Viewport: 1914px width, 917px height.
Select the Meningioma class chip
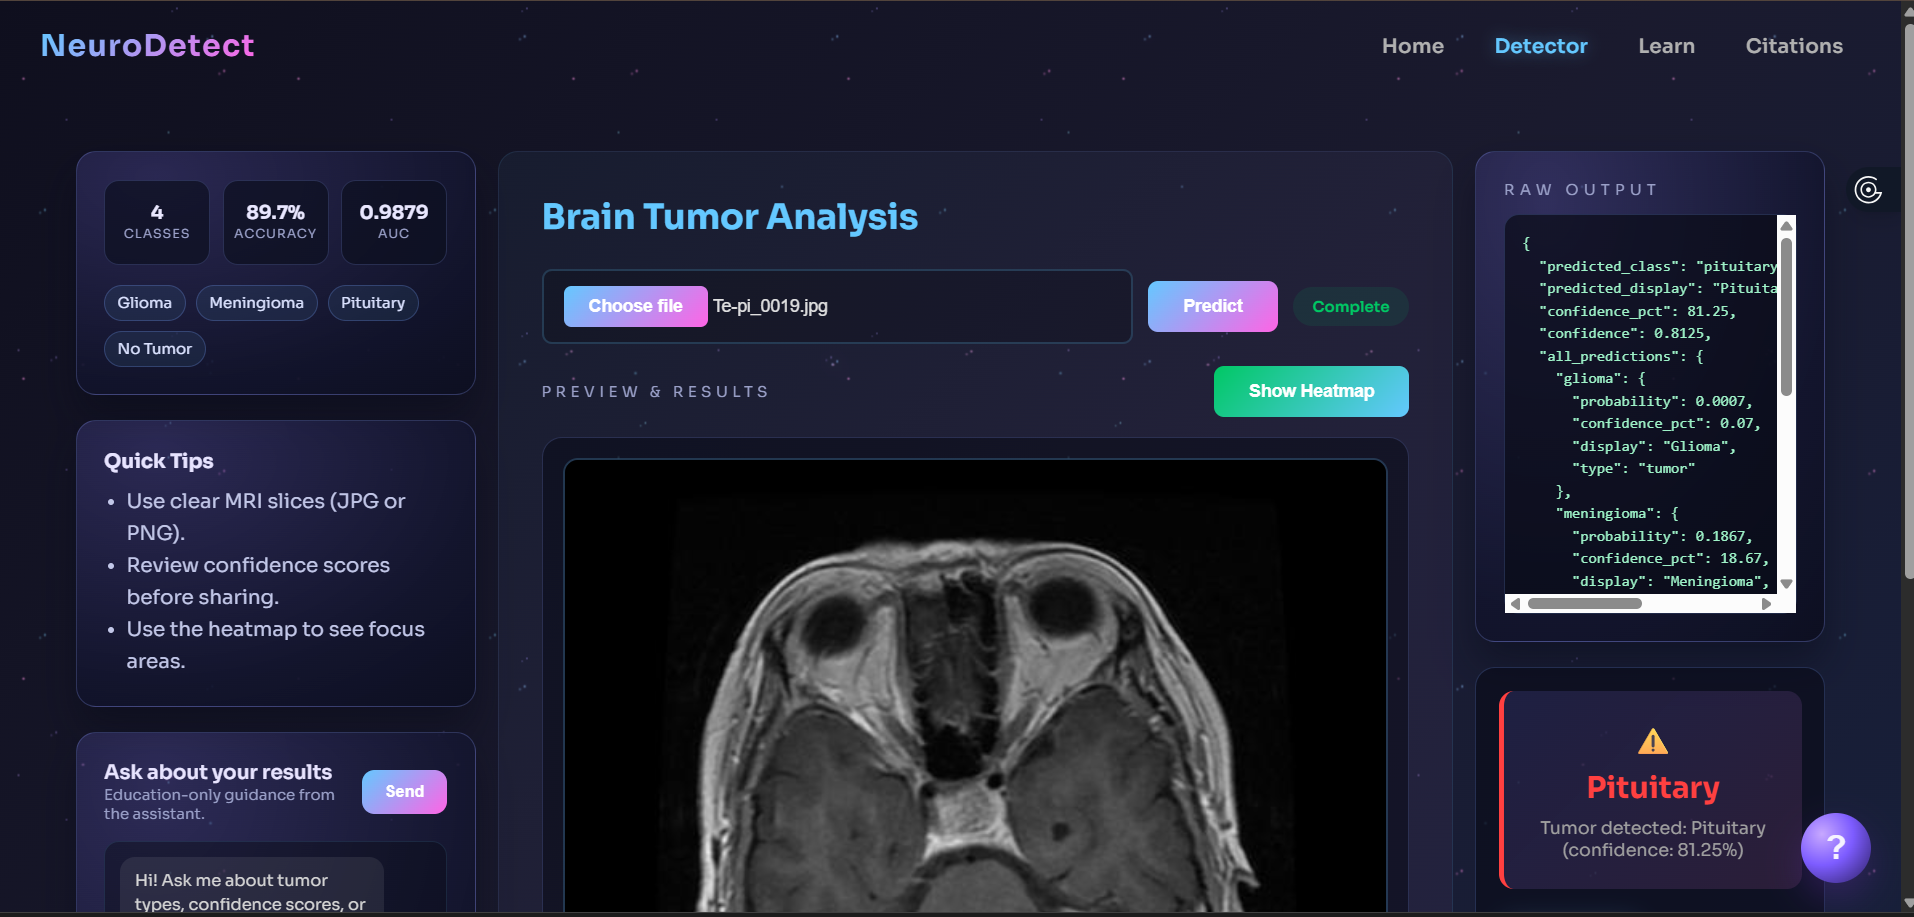[x=256, y=303]
